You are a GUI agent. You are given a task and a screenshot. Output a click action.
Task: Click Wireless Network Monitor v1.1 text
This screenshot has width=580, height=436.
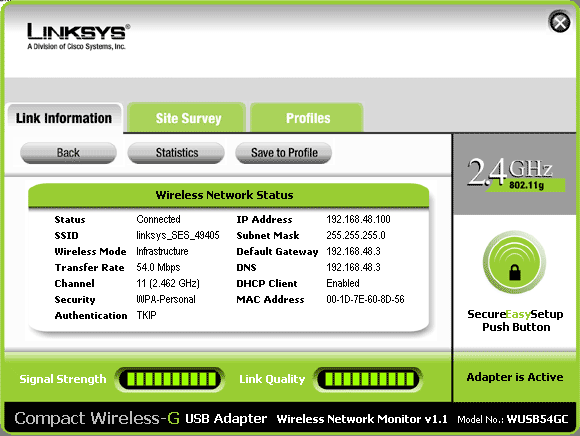(x=362, y=419)
